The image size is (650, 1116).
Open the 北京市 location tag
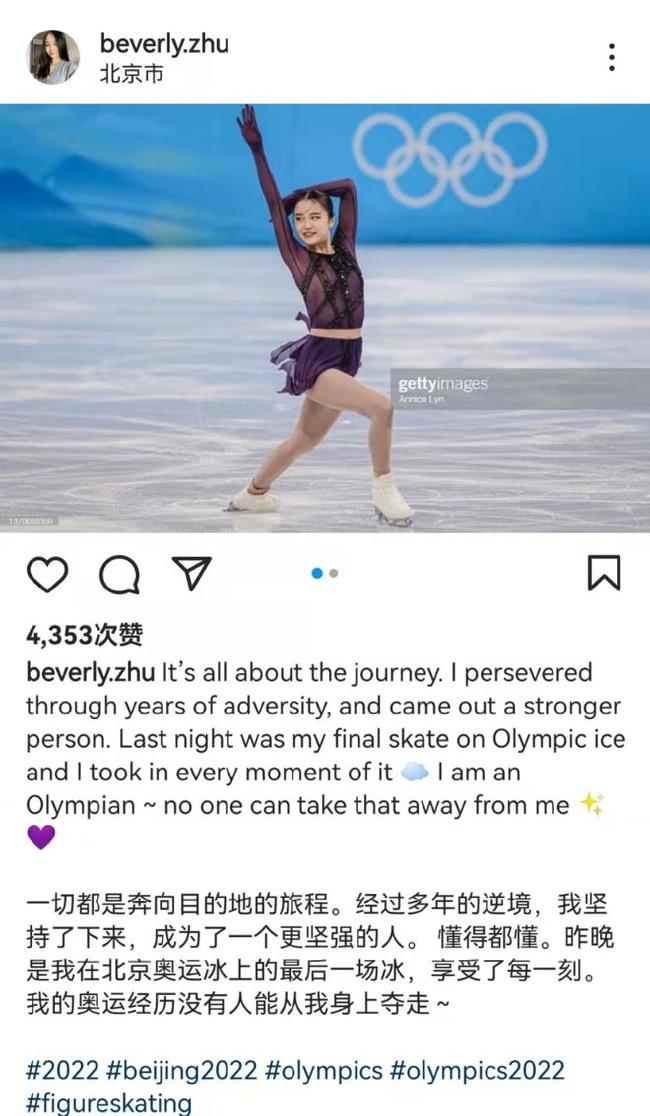[132, 74]
